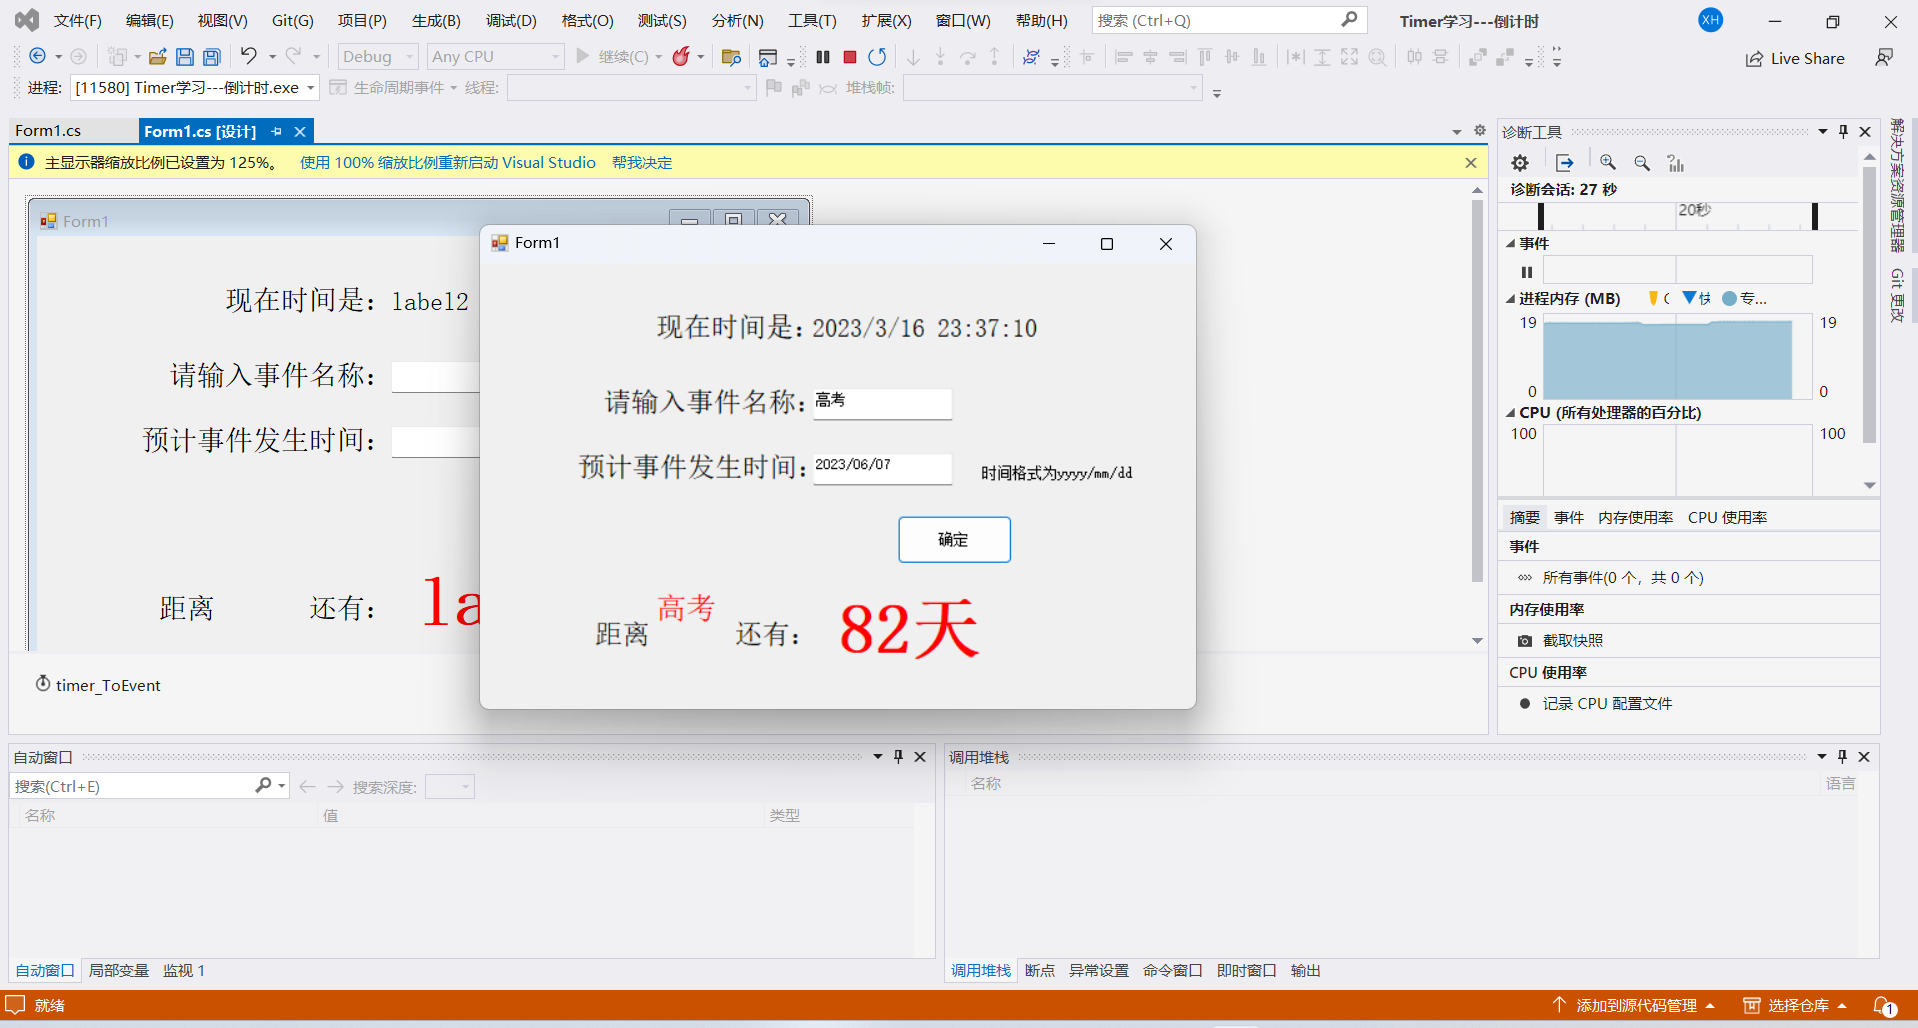Image resolution: width=1918 pixels, height=1028 pixels.
Task: Click the Live Share button
Action: pos(1795,58)
